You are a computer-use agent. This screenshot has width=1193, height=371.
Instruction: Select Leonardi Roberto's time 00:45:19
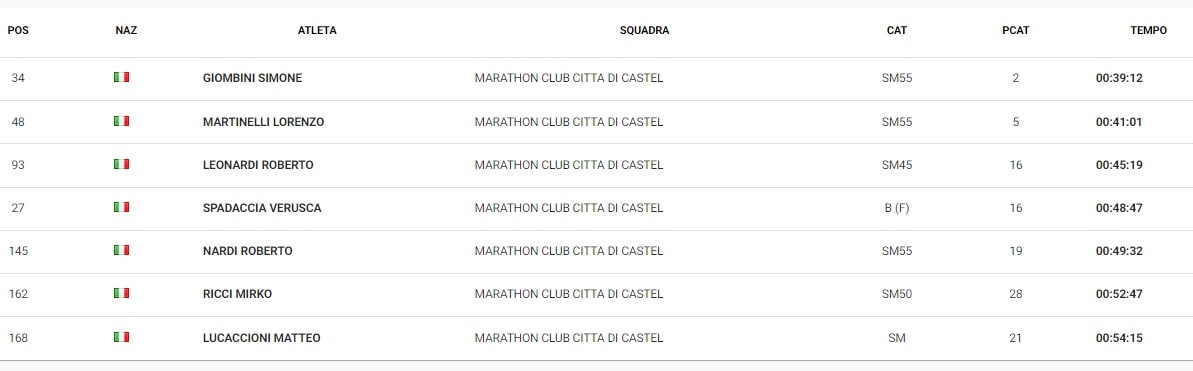1119,164
